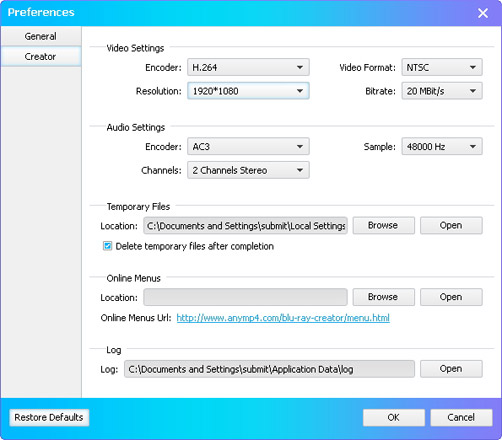Screen dimensions: 502x440
Task: Click Browse for Online Menus location
Action: (x=384, y=297)
